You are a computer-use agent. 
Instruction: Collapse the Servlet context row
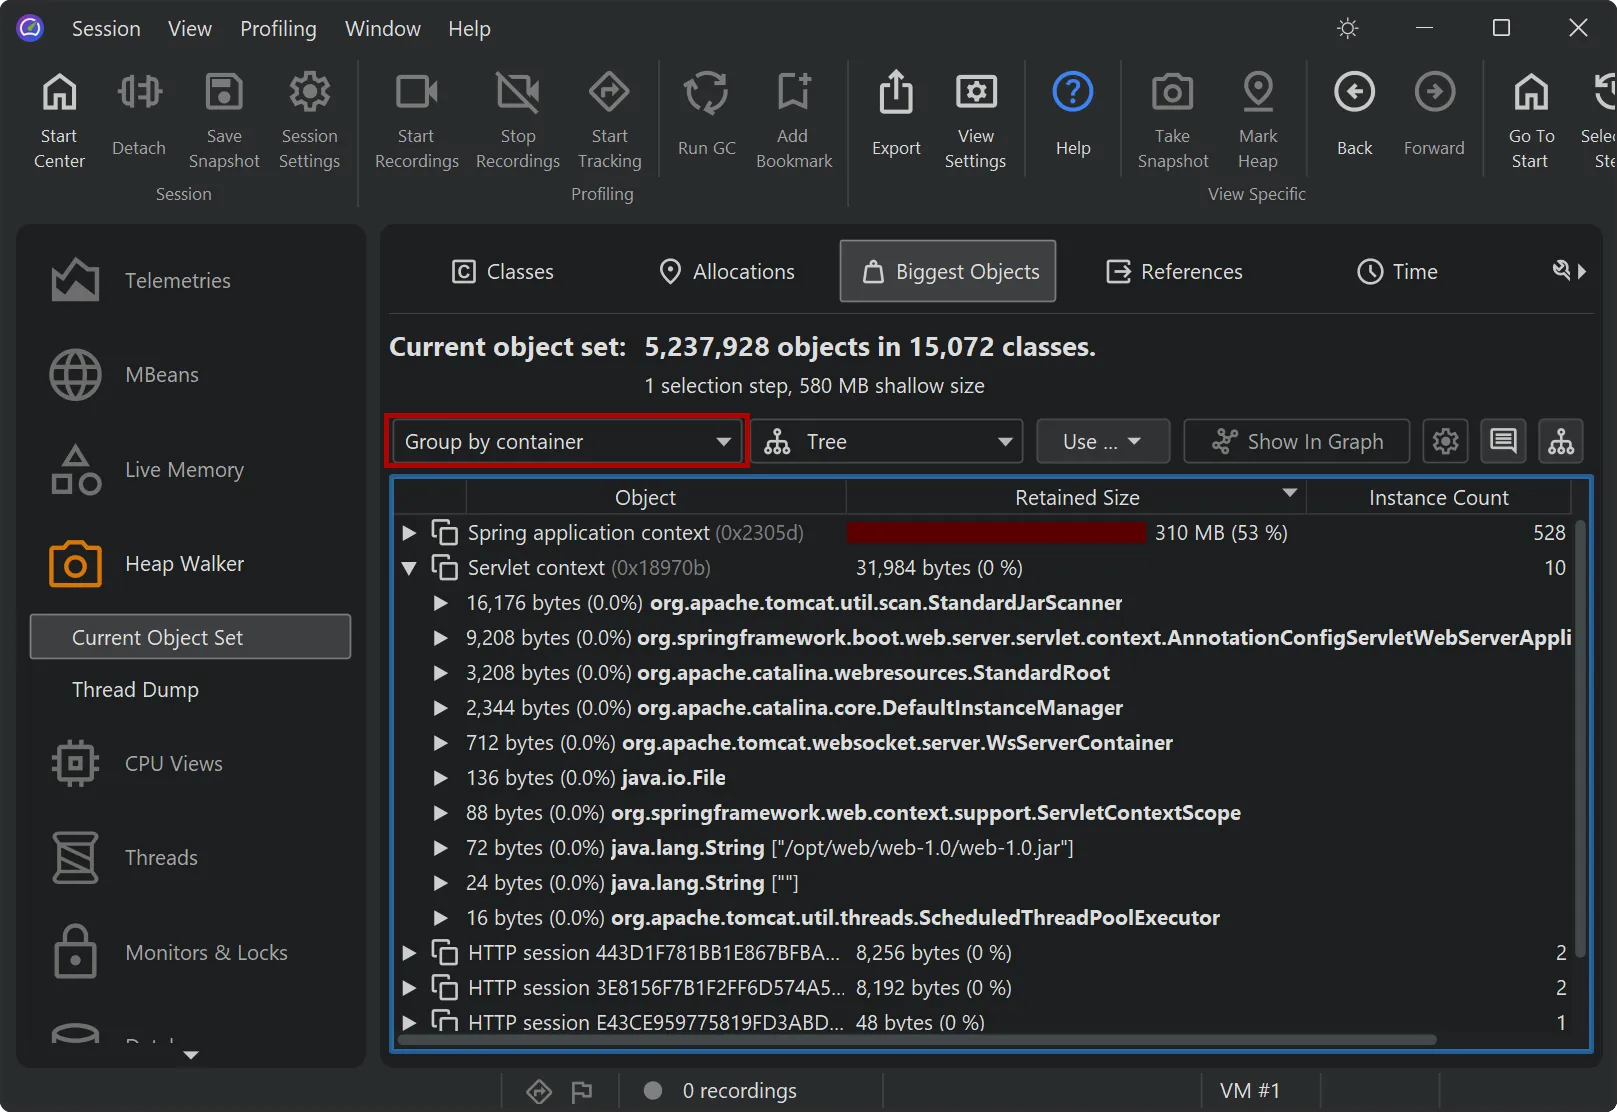click(x=409, y=568)
